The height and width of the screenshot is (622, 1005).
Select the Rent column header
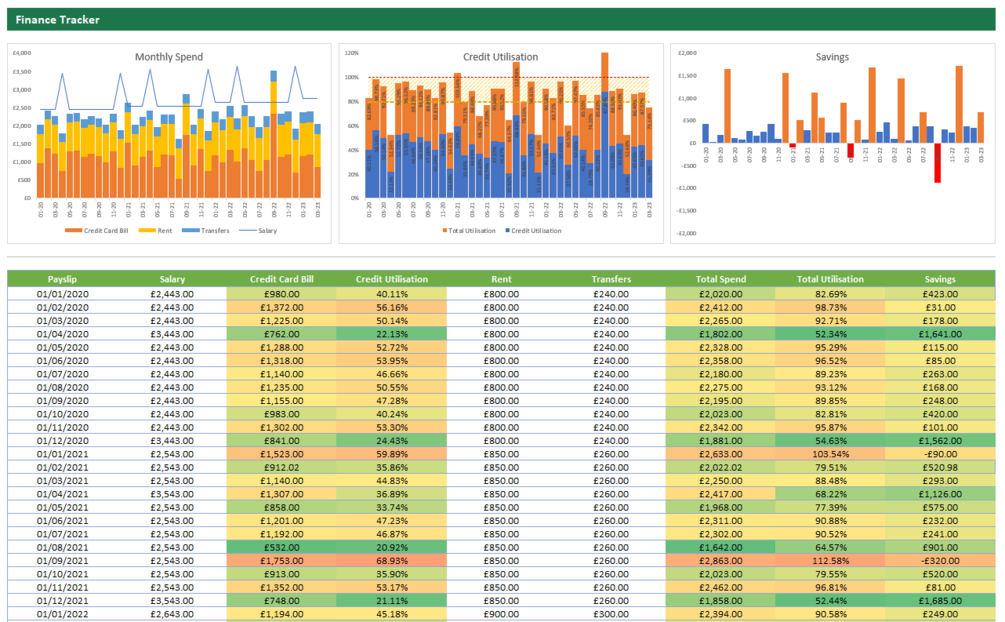coord(501,279)
